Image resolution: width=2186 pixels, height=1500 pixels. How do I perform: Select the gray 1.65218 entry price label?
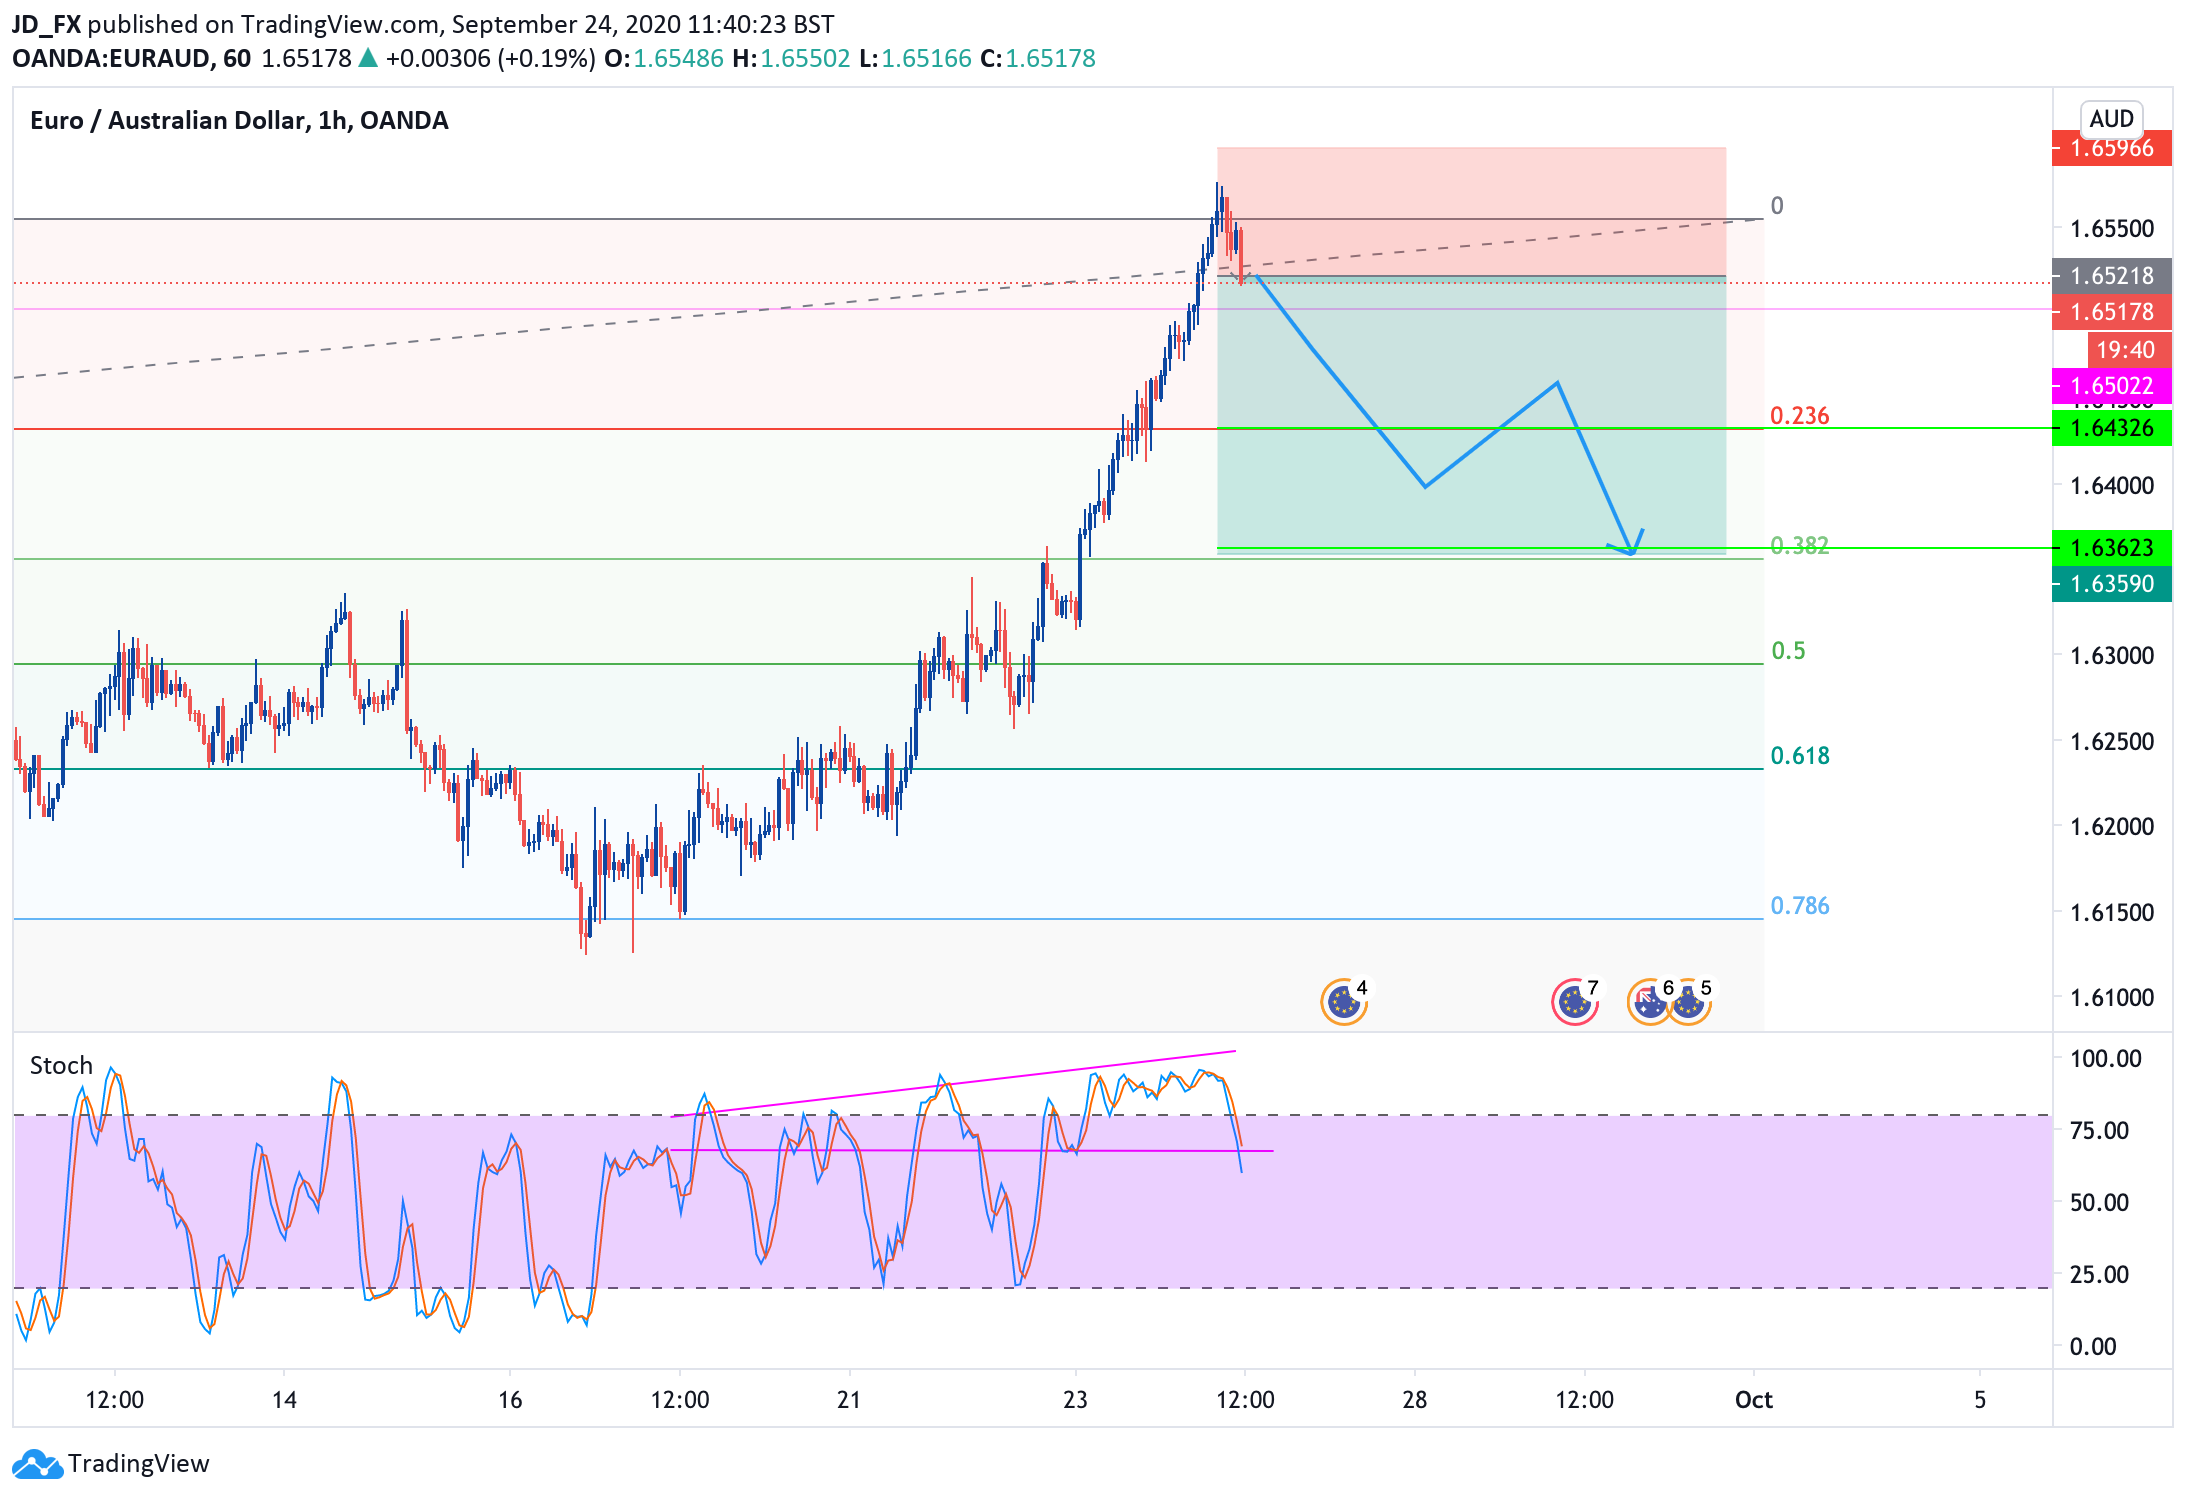point(2111,276)
